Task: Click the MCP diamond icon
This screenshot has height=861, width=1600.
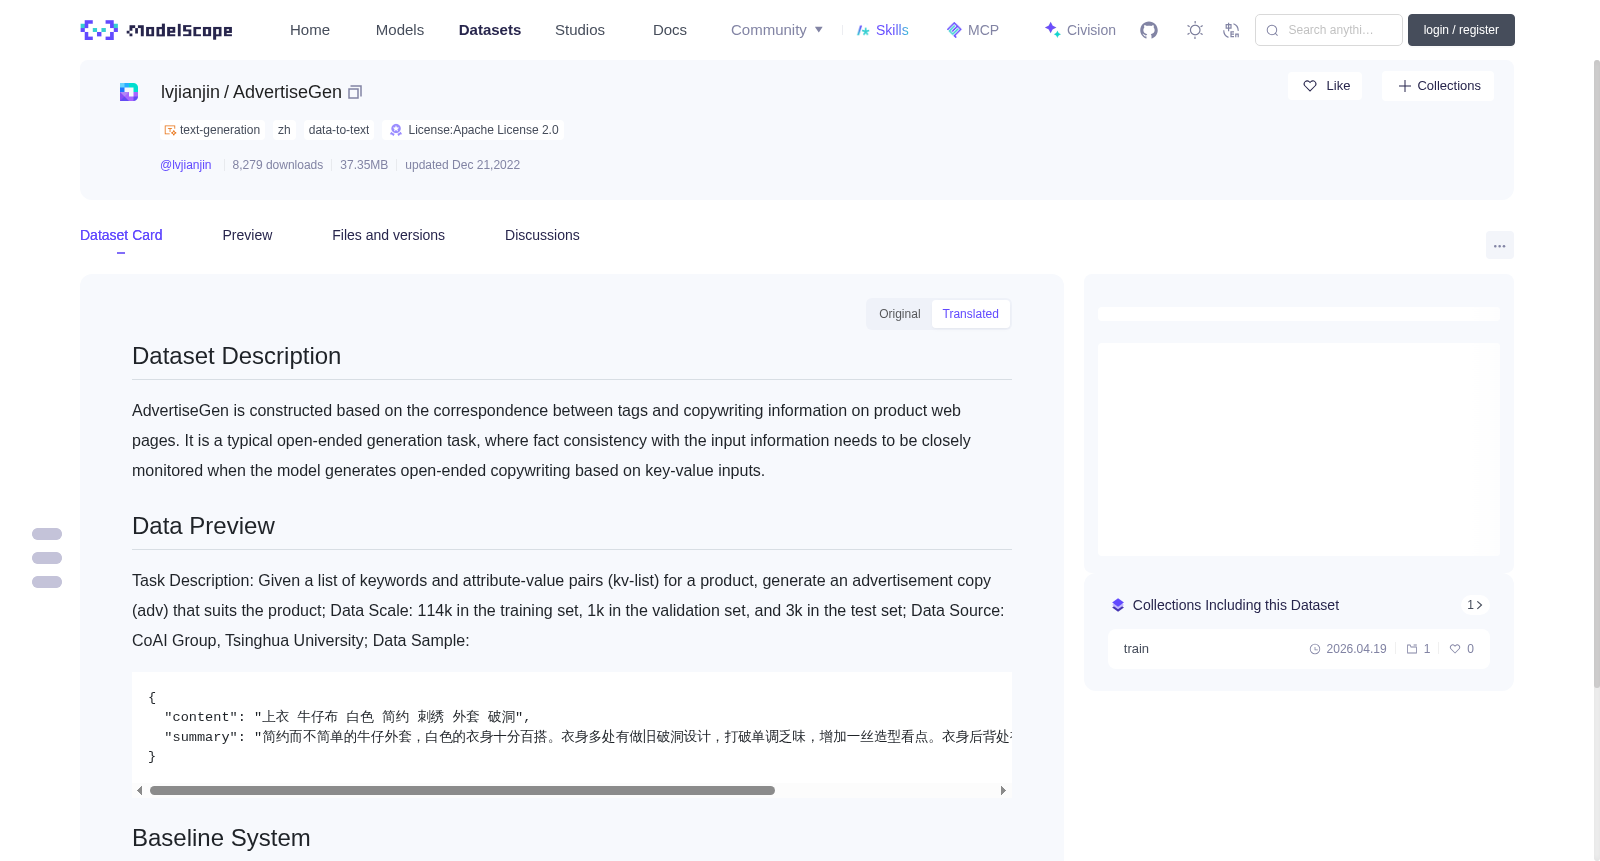Action: [954, 30]
